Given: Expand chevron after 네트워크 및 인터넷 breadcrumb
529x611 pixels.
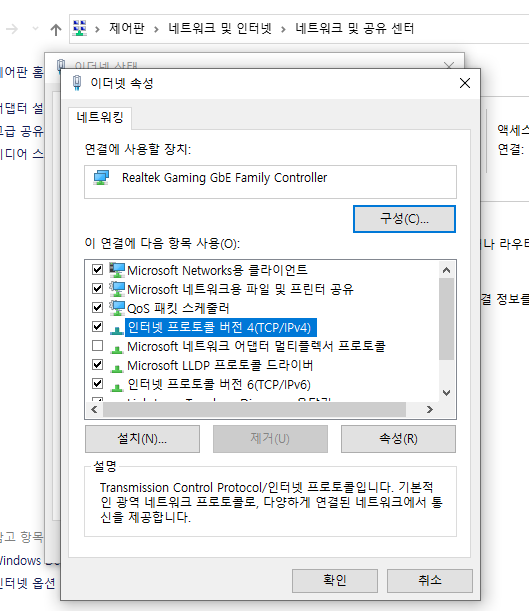Looking at the screenshot, I should (x=283, y=29).
